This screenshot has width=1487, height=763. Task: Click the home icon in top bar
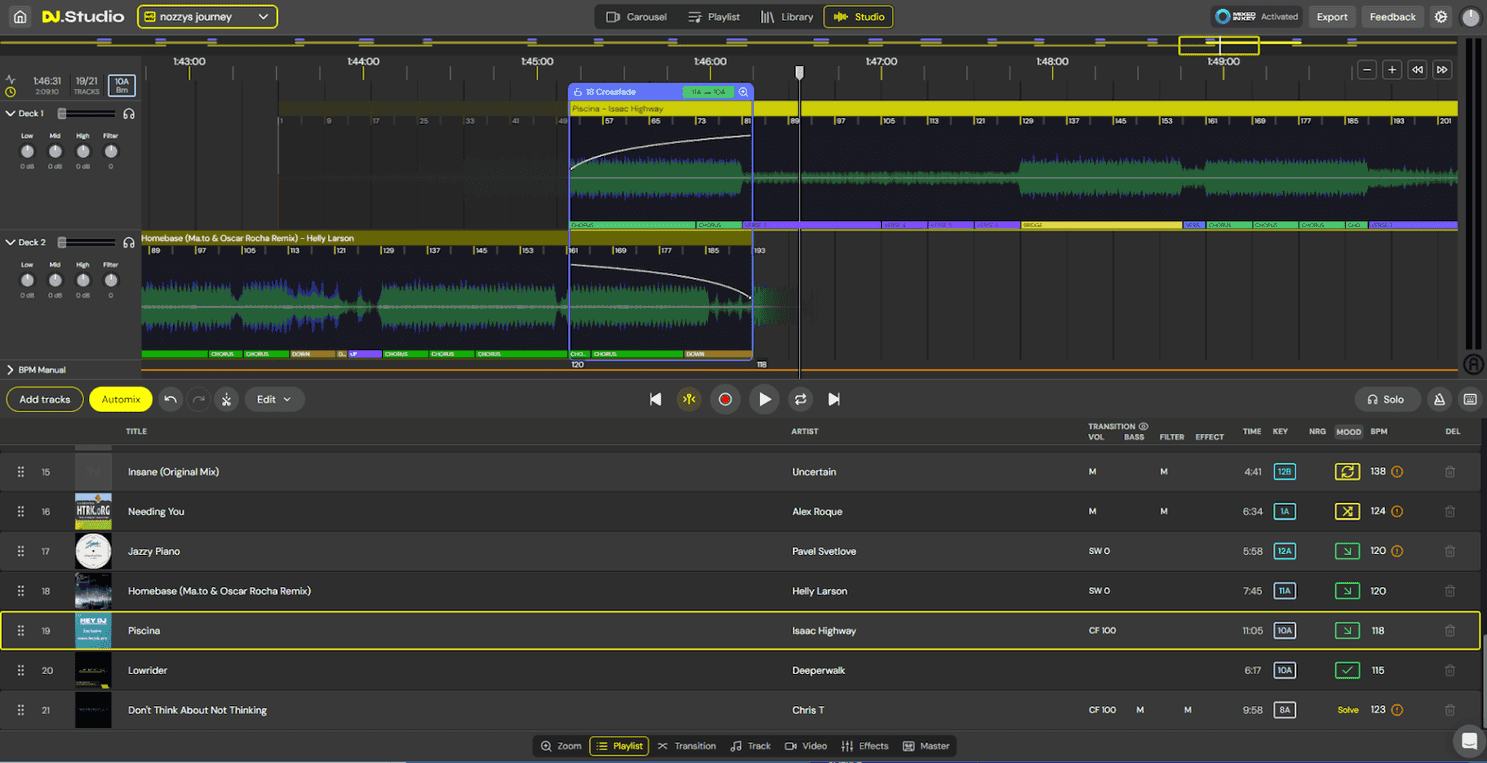pos(20,17)
